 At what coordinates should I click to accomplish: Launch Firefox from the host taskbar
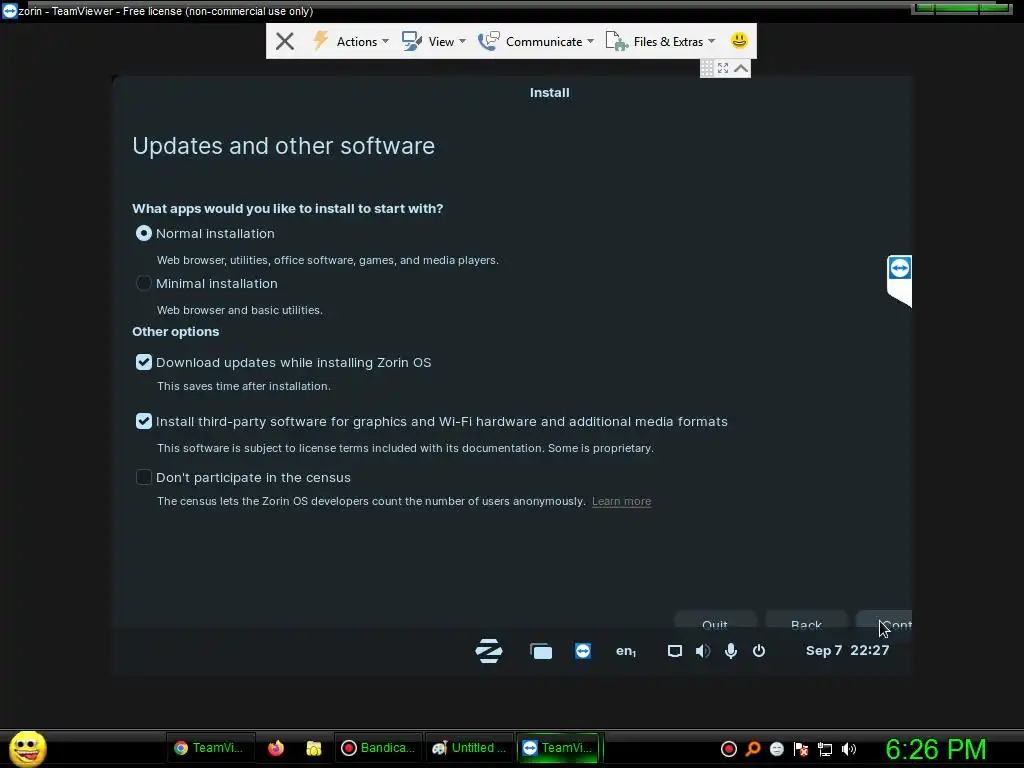tap(276, 748)
